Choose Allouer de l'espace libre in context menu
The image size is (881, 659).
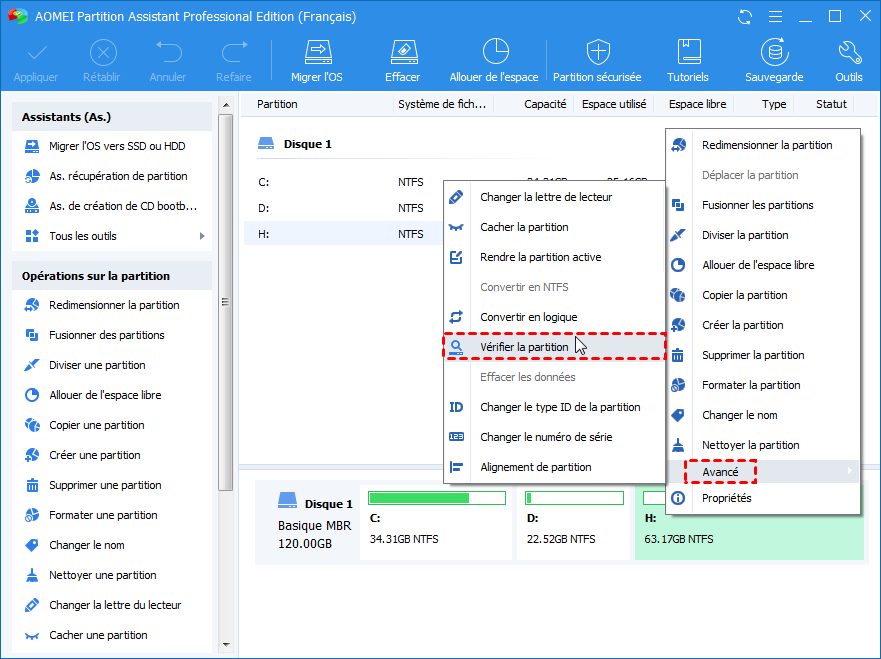click(763, 265)
